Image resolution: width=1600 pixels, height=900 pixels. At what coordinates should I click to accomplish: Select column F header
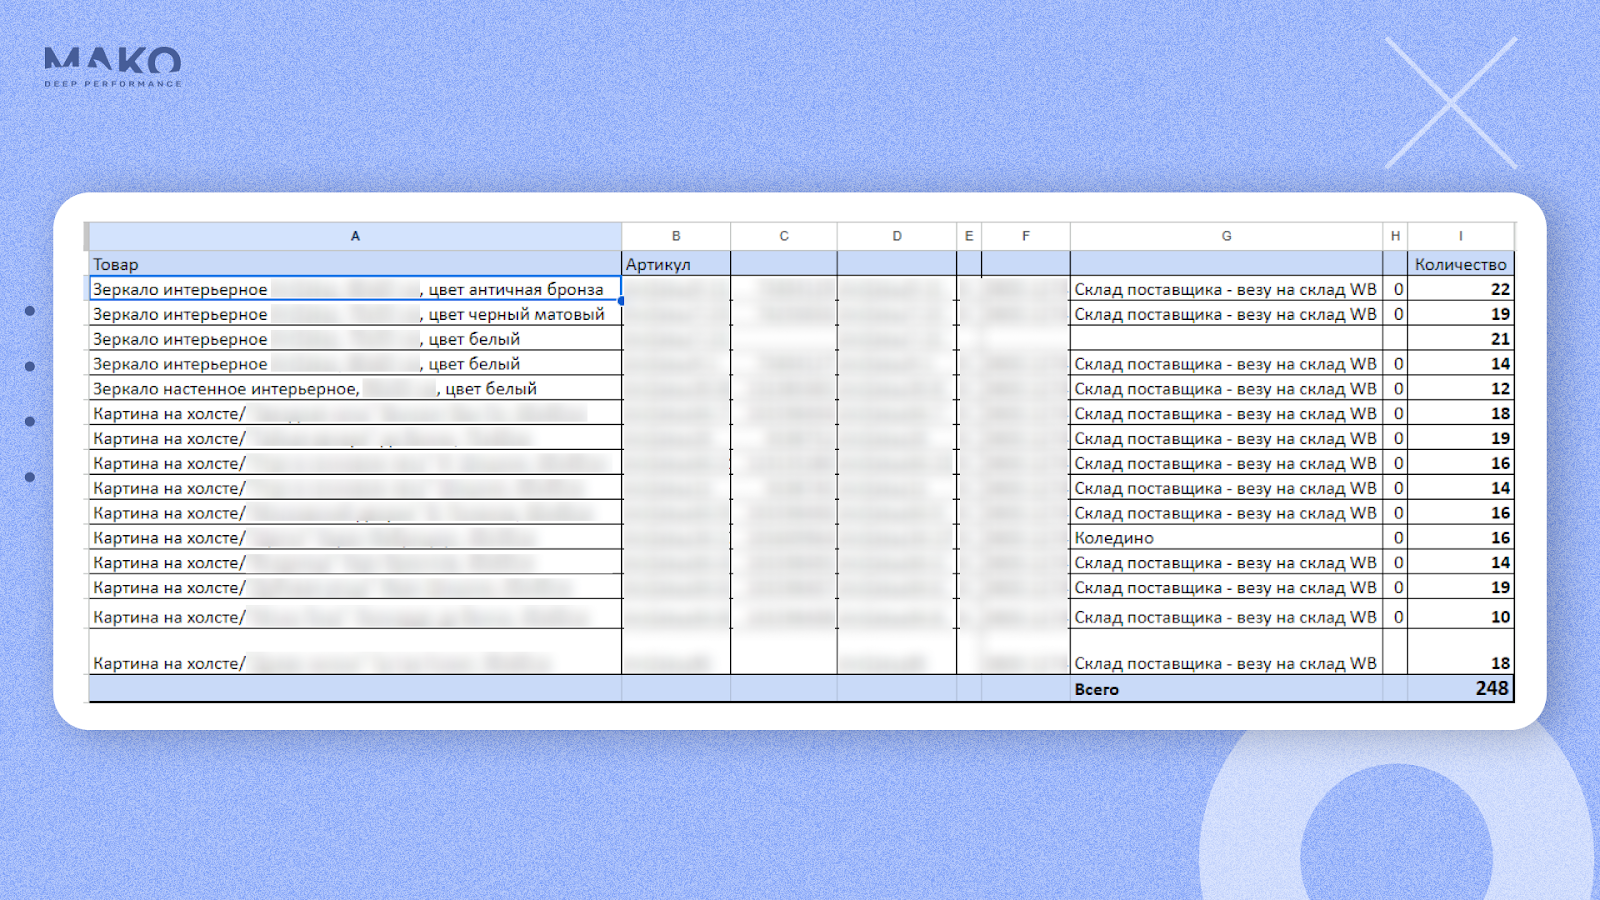[x=1026, y=236]
